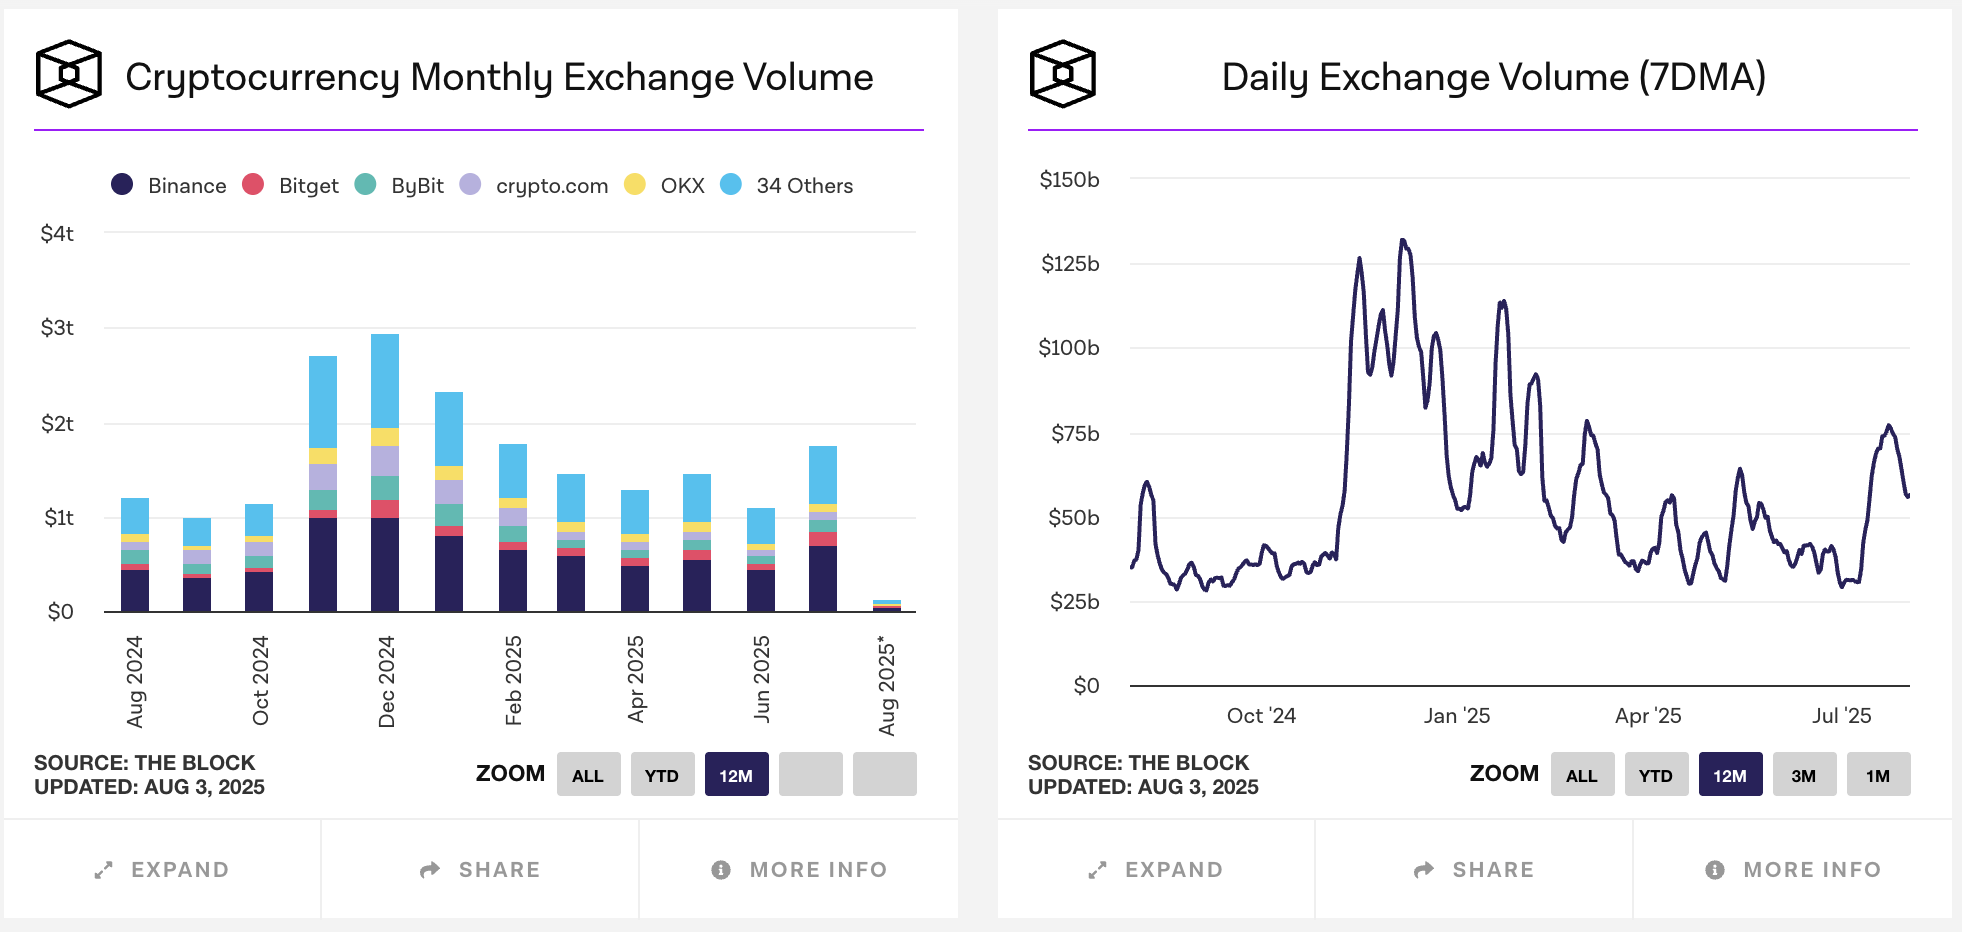Toggle the Bitget legend entry
1962x932 pixels.
(x=291, y=185)
